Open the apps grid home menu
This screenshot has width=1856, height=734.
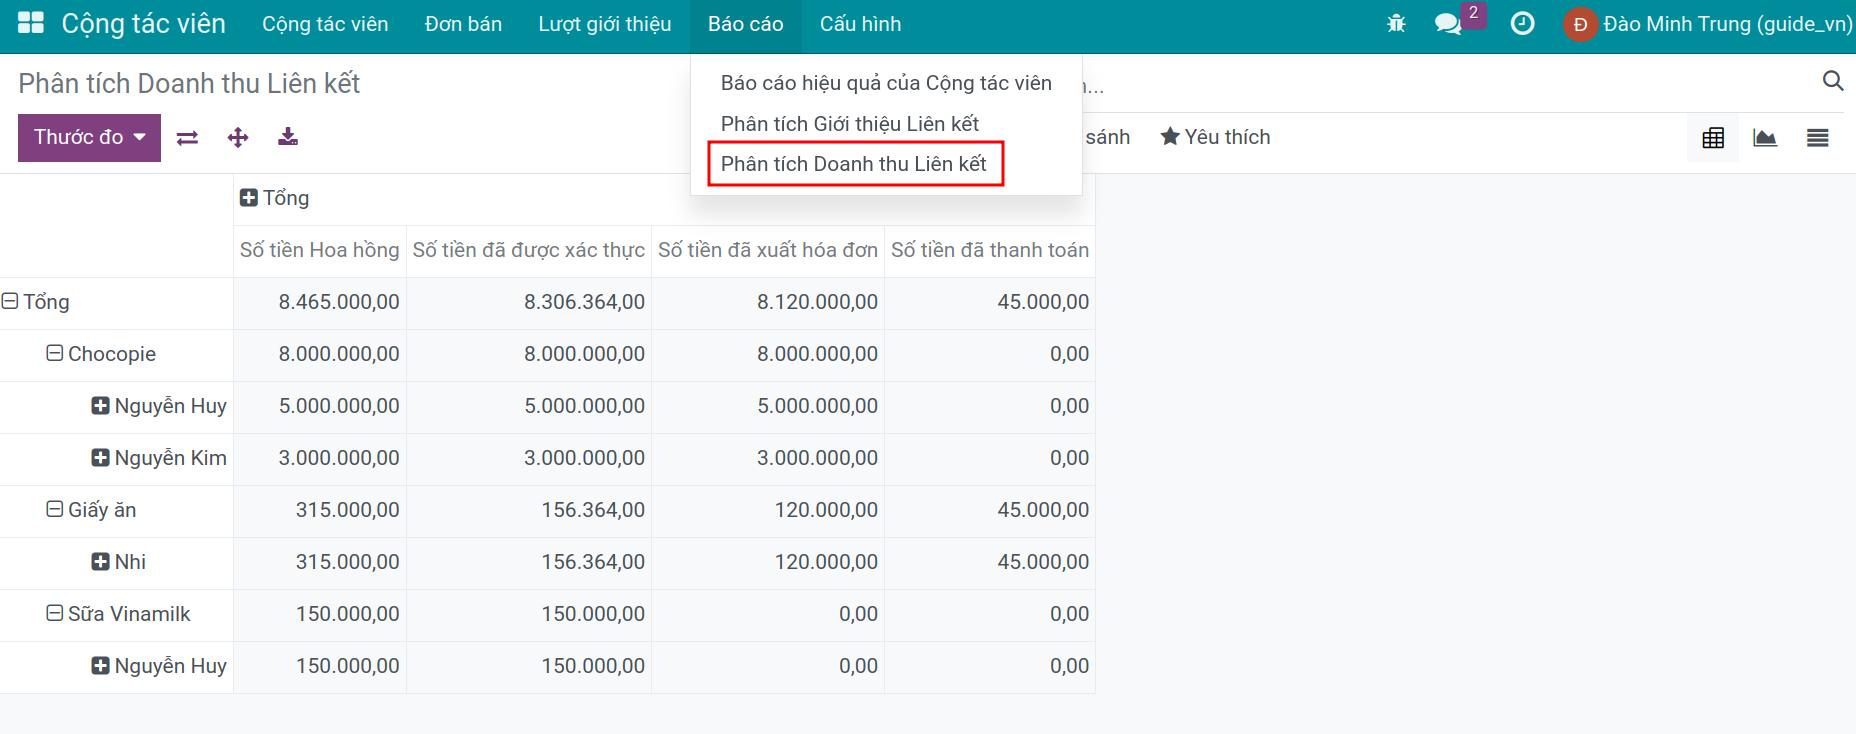click(31, 23)
